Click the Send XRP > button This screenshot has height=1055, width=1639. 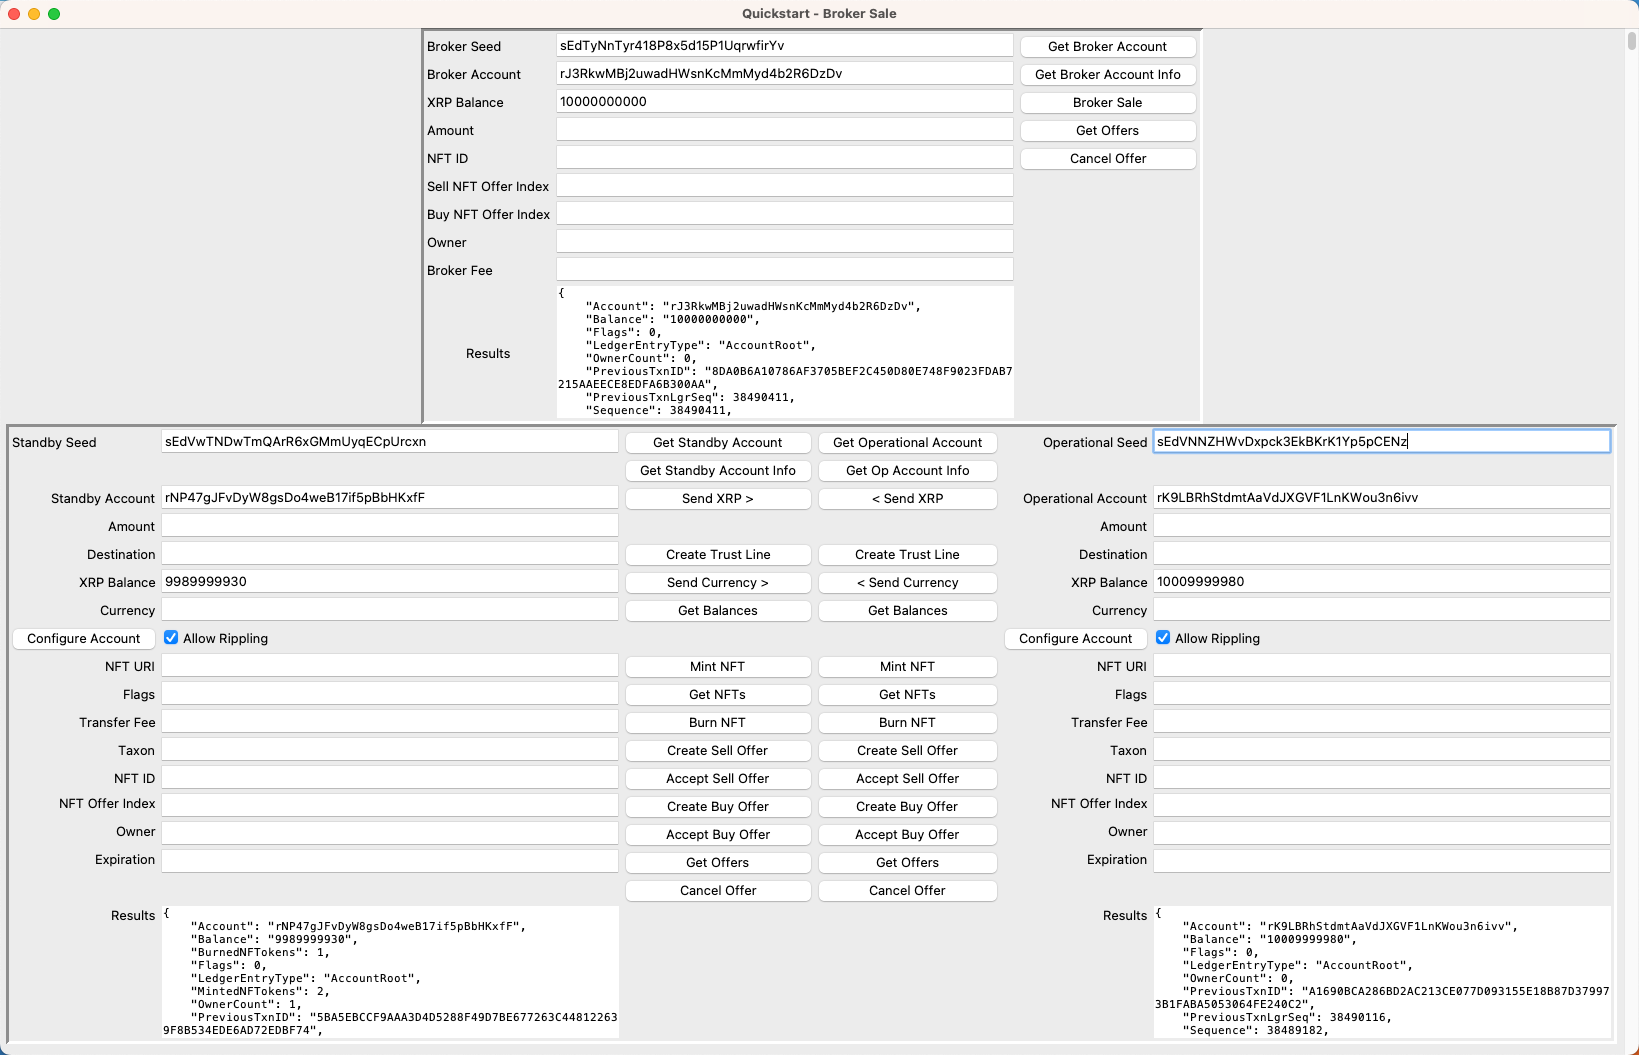coord(717,498)
